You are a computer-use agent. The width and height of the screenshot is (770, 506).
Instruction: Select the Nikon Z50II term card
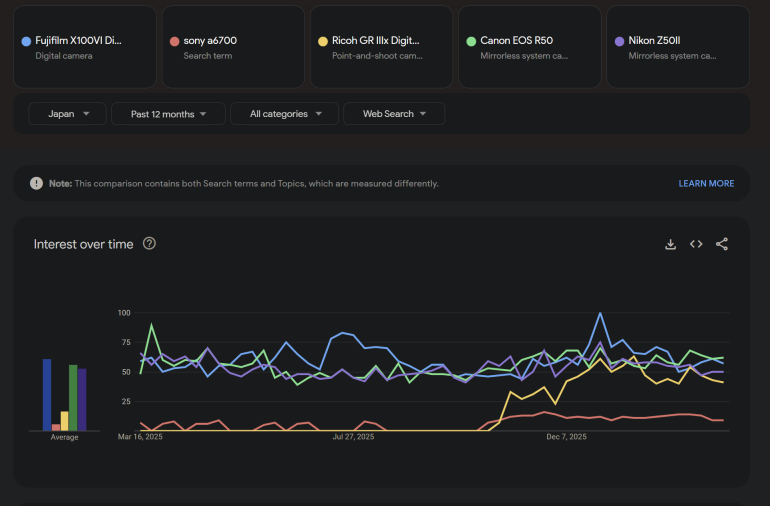pyautogui.click(x=678, y=47)
